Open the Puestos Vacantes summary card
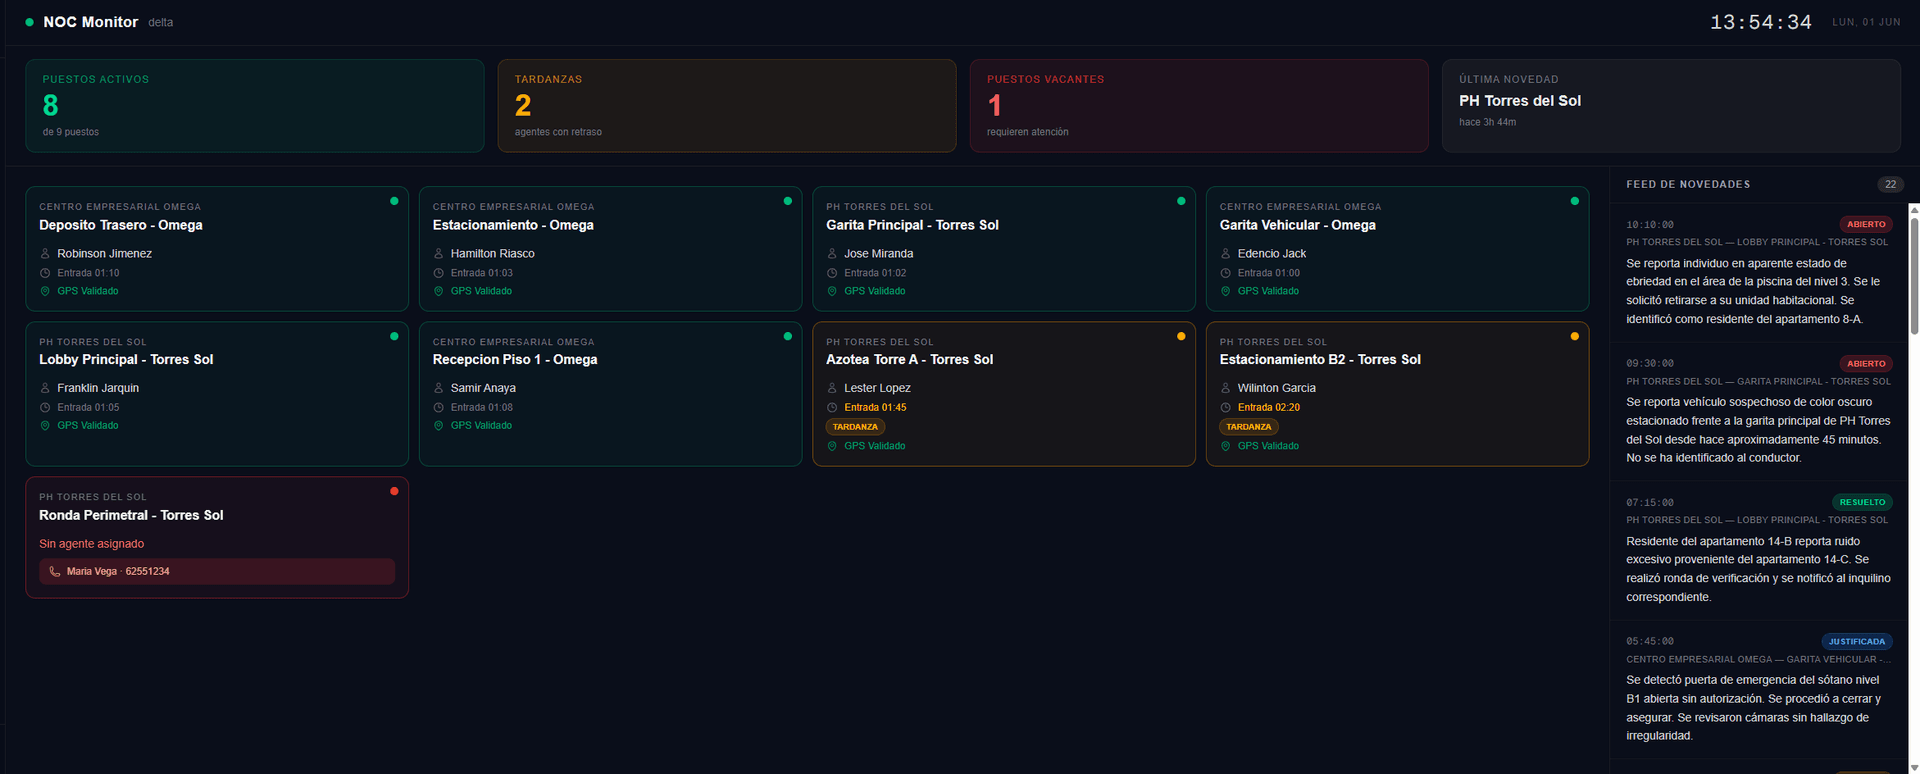This screenshot has height=774, width=1920. (x=1199, y=106)
